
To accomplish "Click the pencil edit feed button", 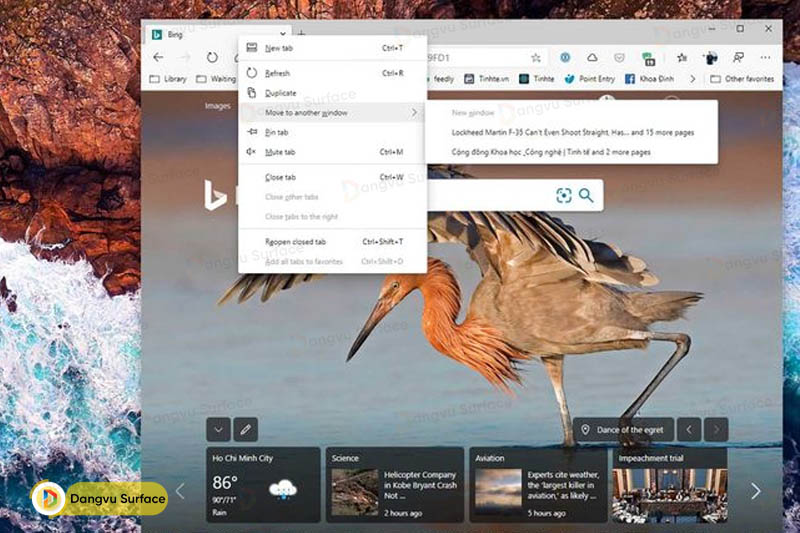I will [x=245, y=429].
